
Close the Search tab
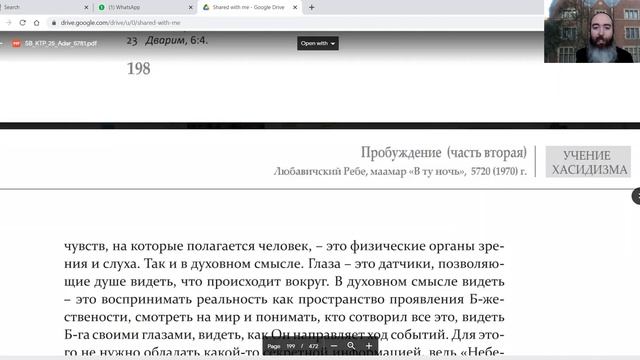86,7
